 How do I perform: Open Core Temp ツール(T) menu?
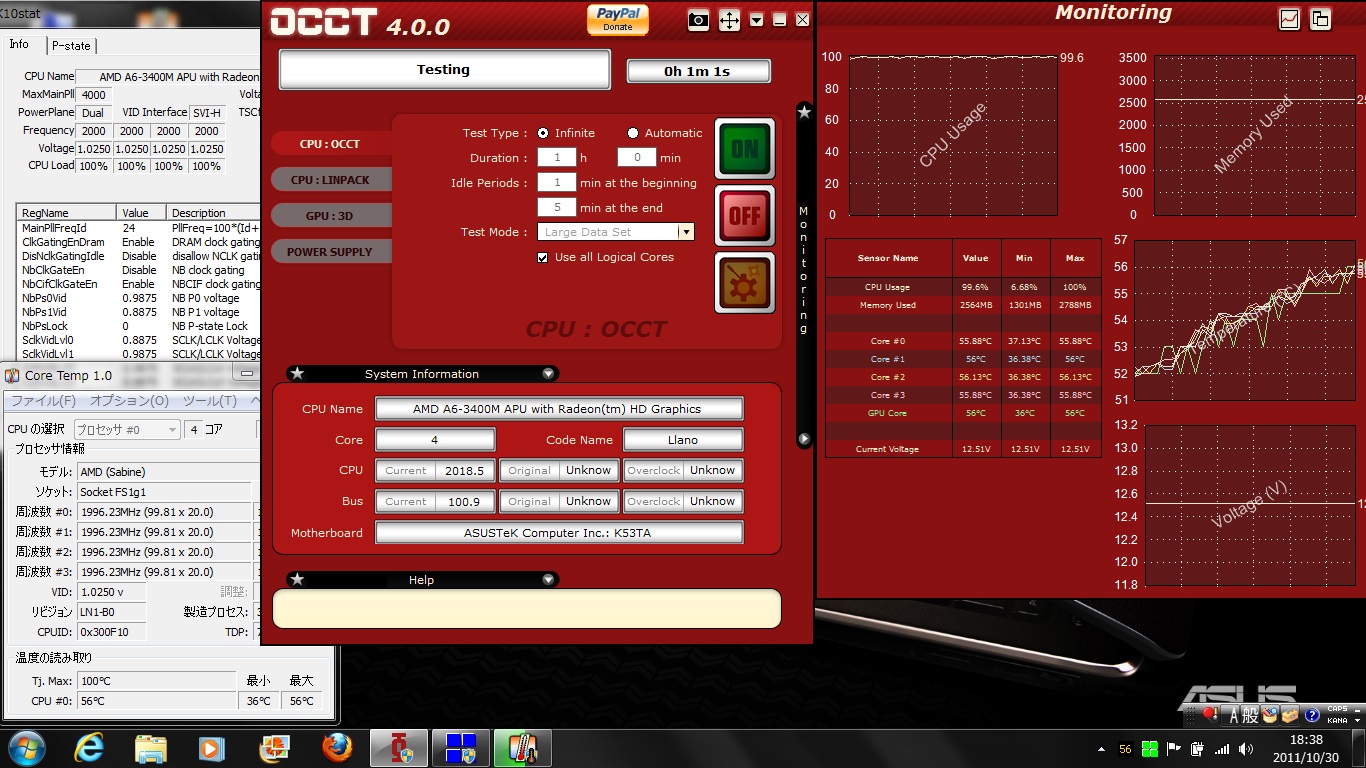pyautogui.click(x=209, y=401)
